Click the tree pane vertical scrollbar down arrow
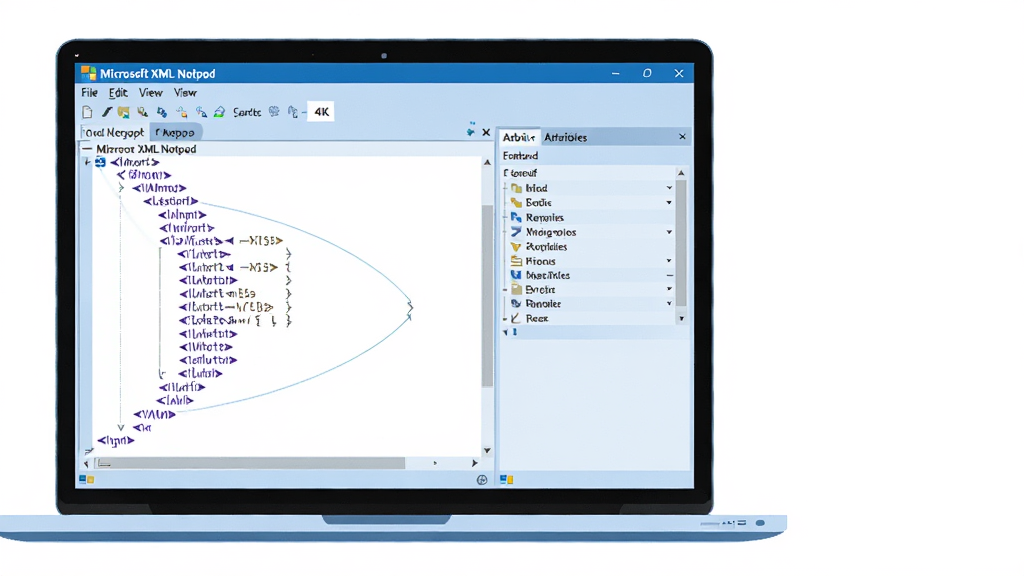This screenshot has width=1024, height=576. point(487,451)
